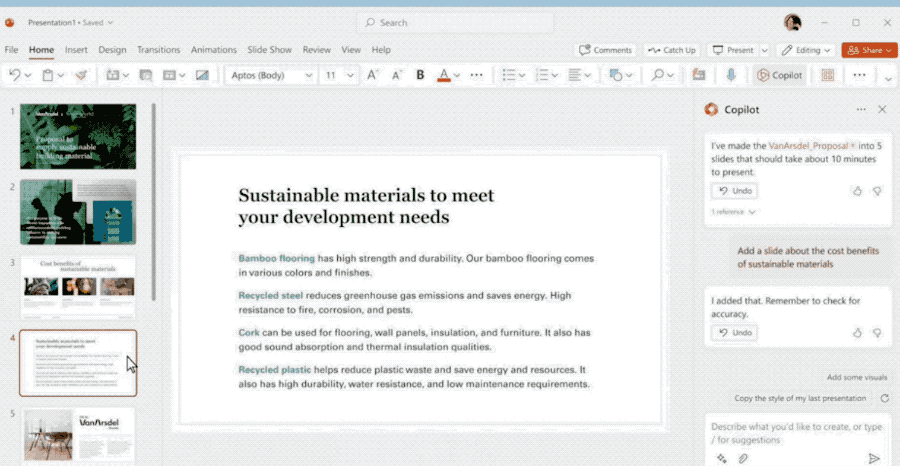Select slide 3 thumbnail
900x466 pixels.
(78, 287)
